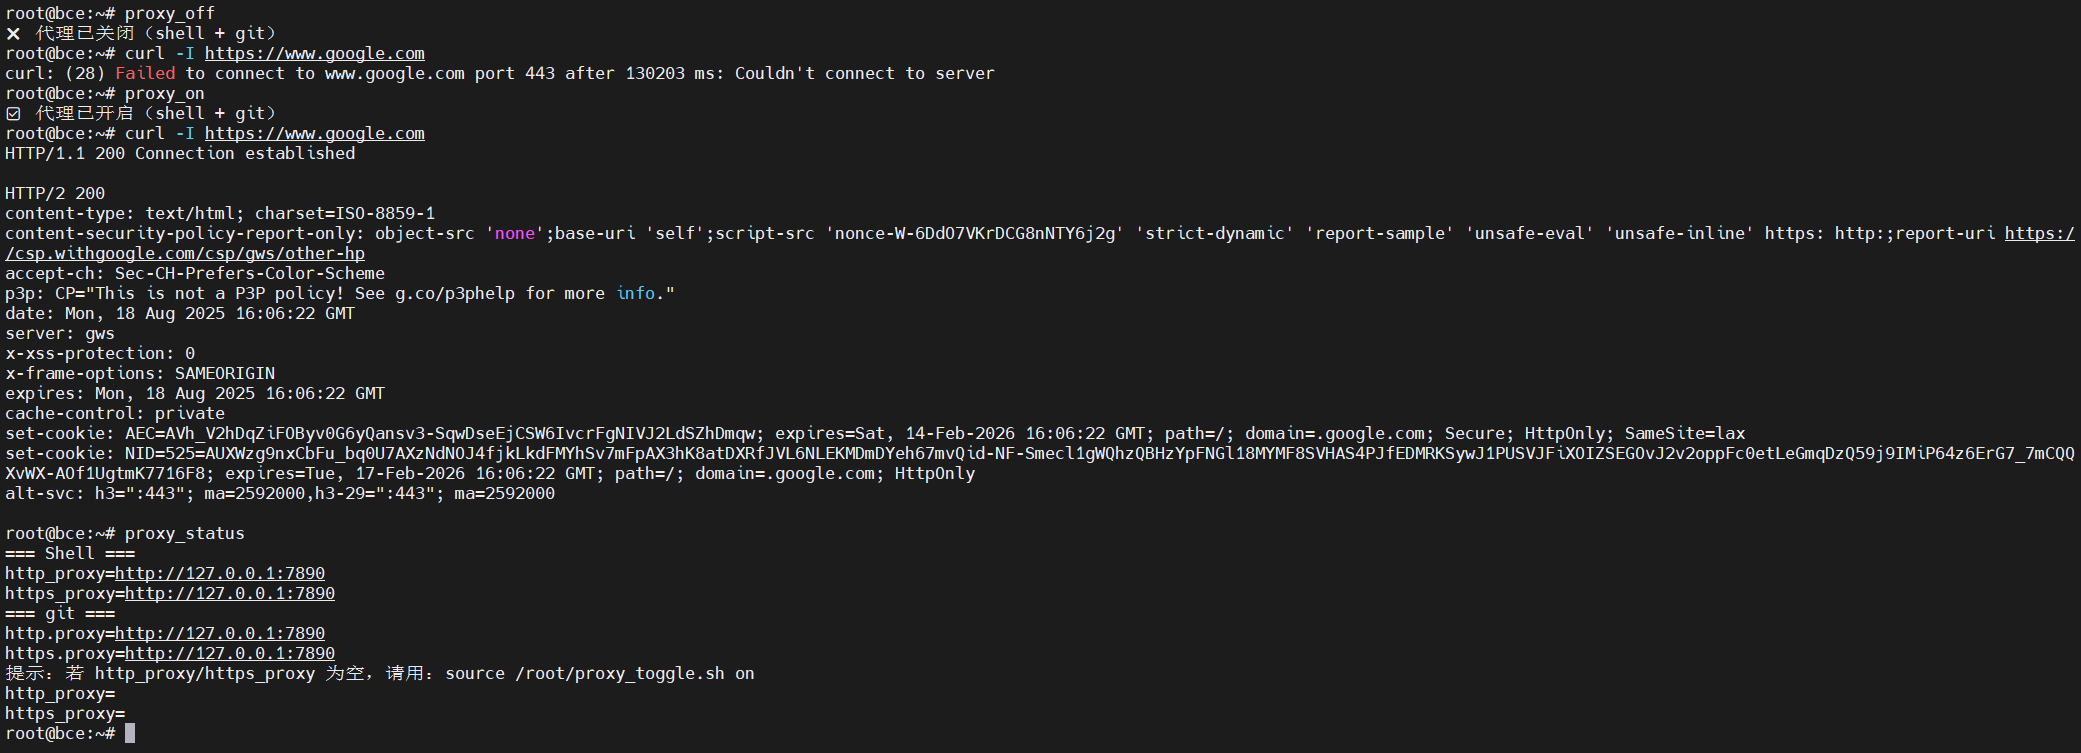The image size is (2081, 753).
Task: Click the proxy_status command text
Action: click(x=184, y=534)
